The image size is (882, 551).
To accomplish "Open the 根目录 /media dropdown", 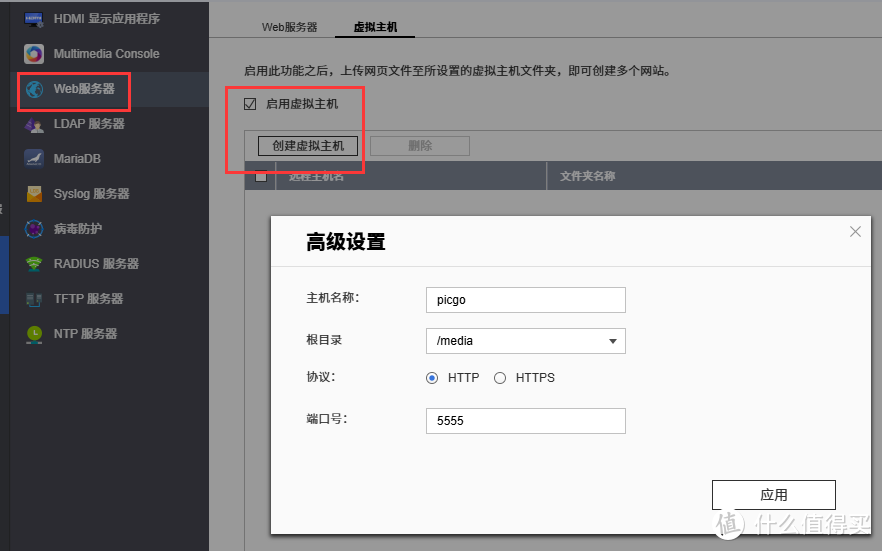I will point(525,341).
